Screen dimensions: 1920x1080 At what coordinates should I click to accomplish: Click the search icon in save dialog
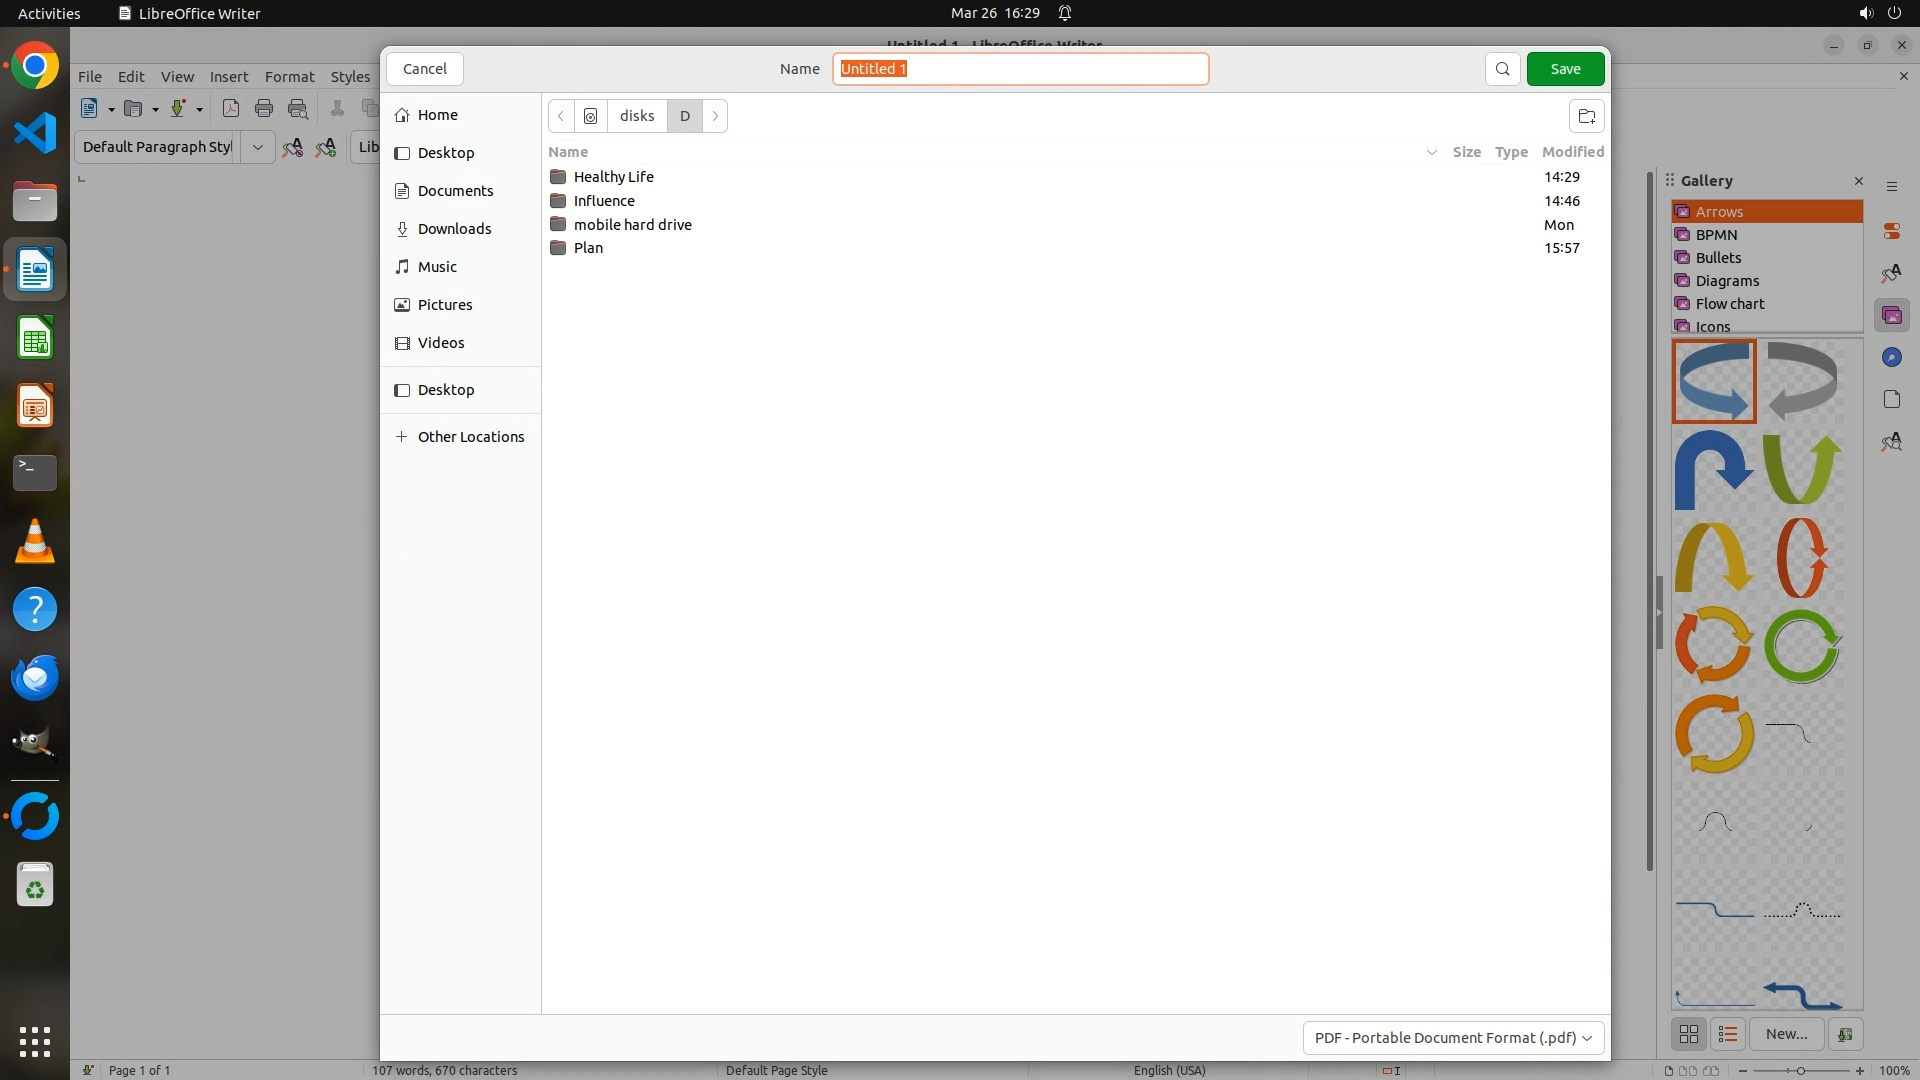(1502, 69)
